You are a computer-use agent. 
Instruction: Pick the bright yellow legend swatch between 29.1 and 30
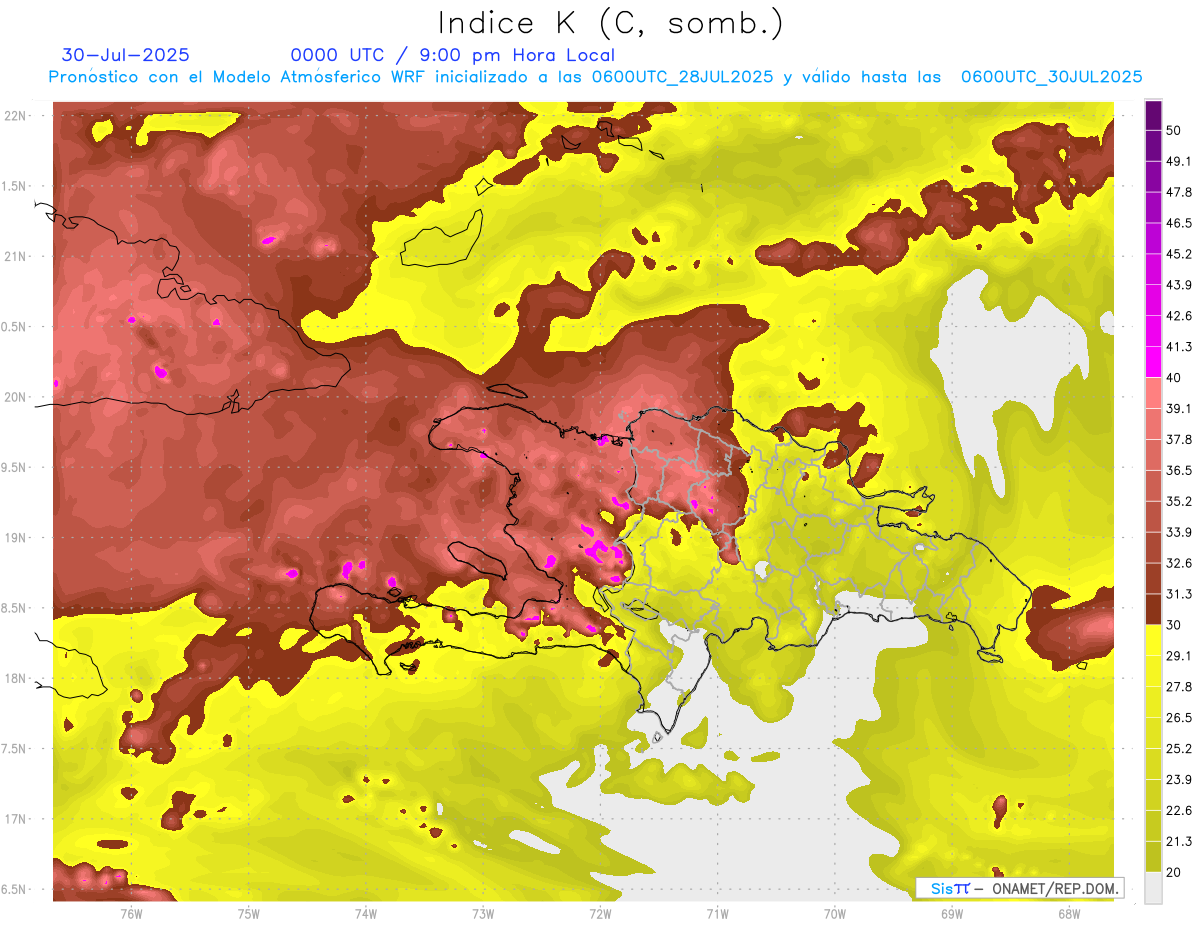point(1153,640)
